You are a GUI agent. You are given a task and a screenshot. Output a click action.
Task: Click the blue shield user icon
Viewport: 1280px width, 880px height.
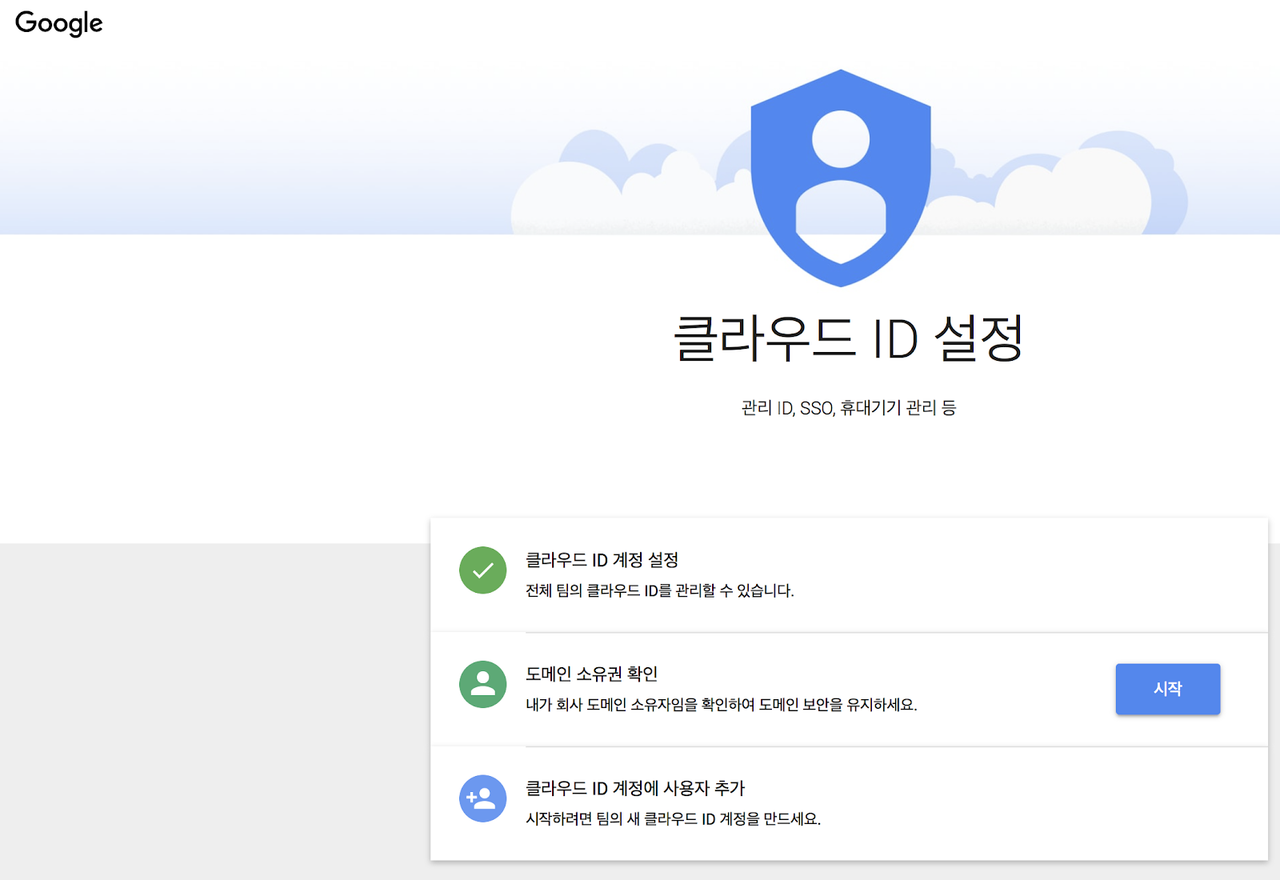[841, 178]
